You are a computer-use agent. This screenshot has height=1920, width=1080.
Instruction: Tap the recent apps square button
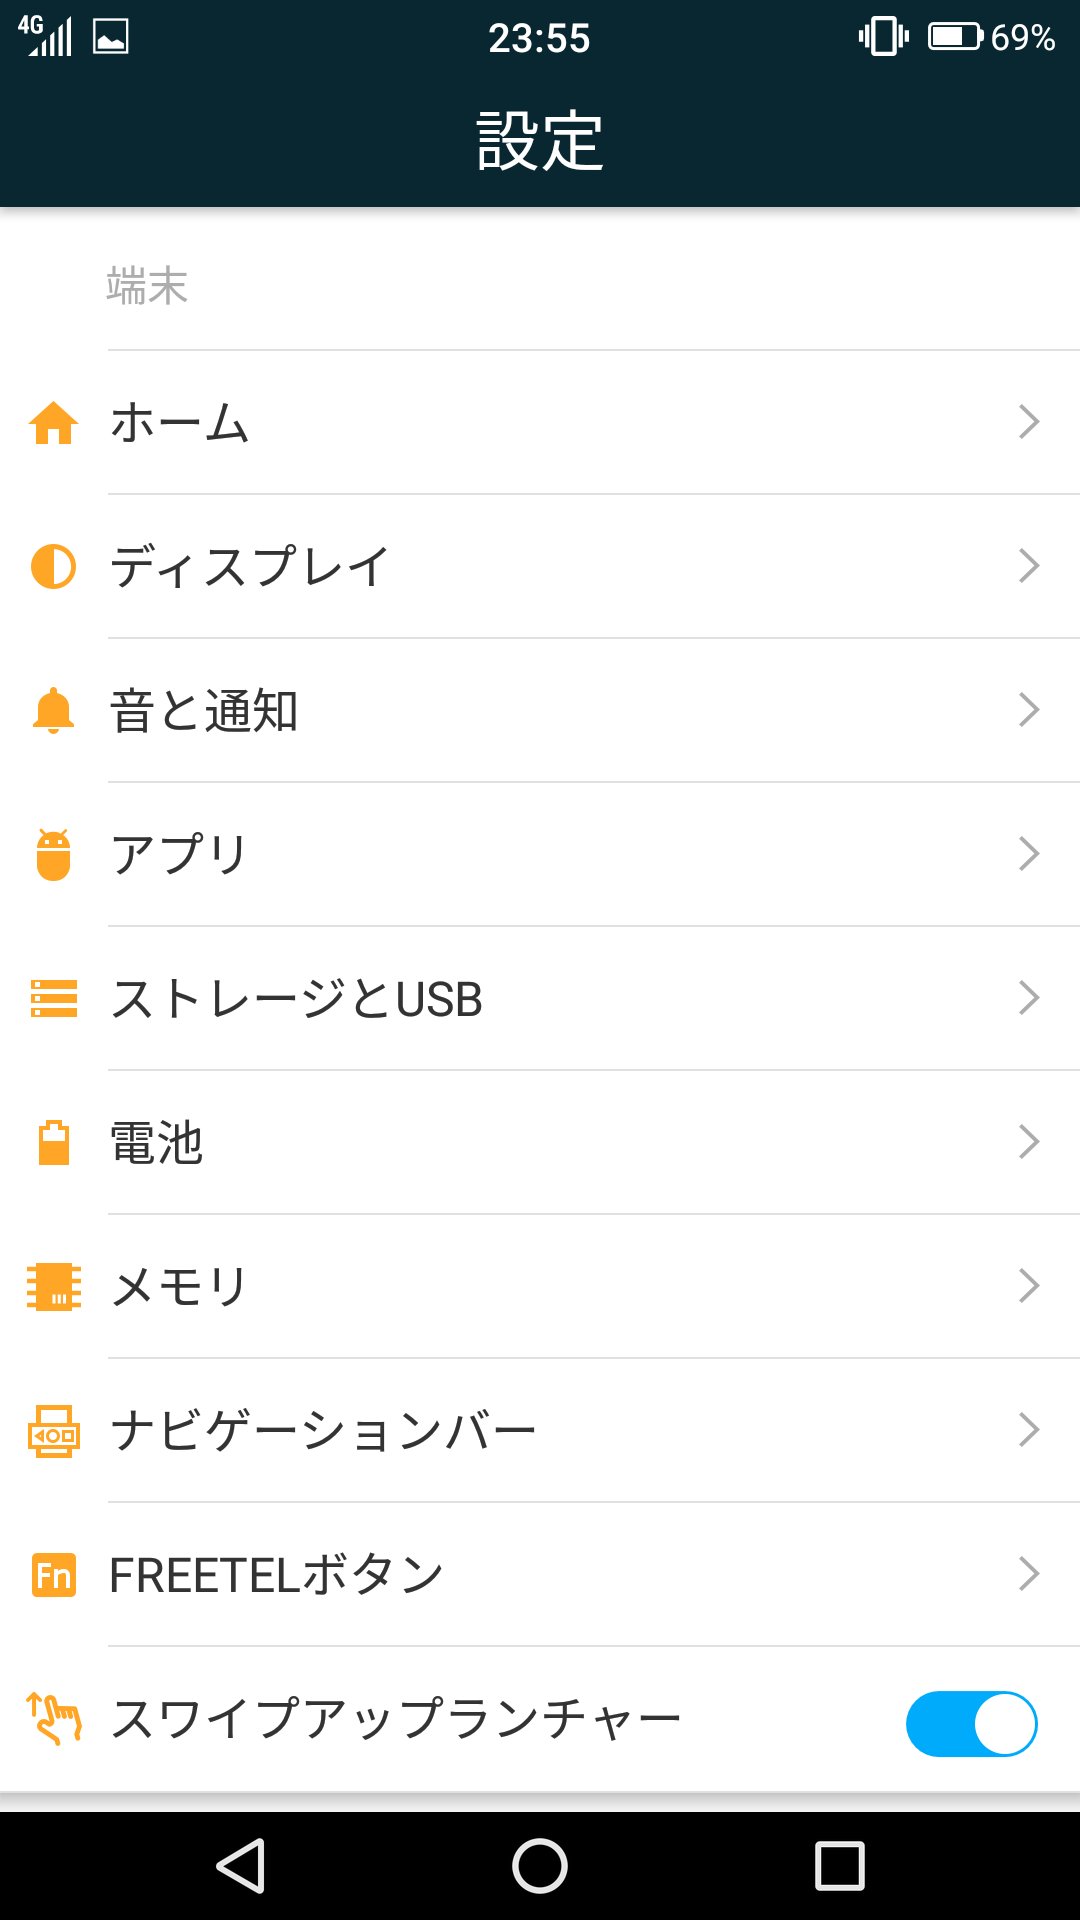pos(840,1866)
